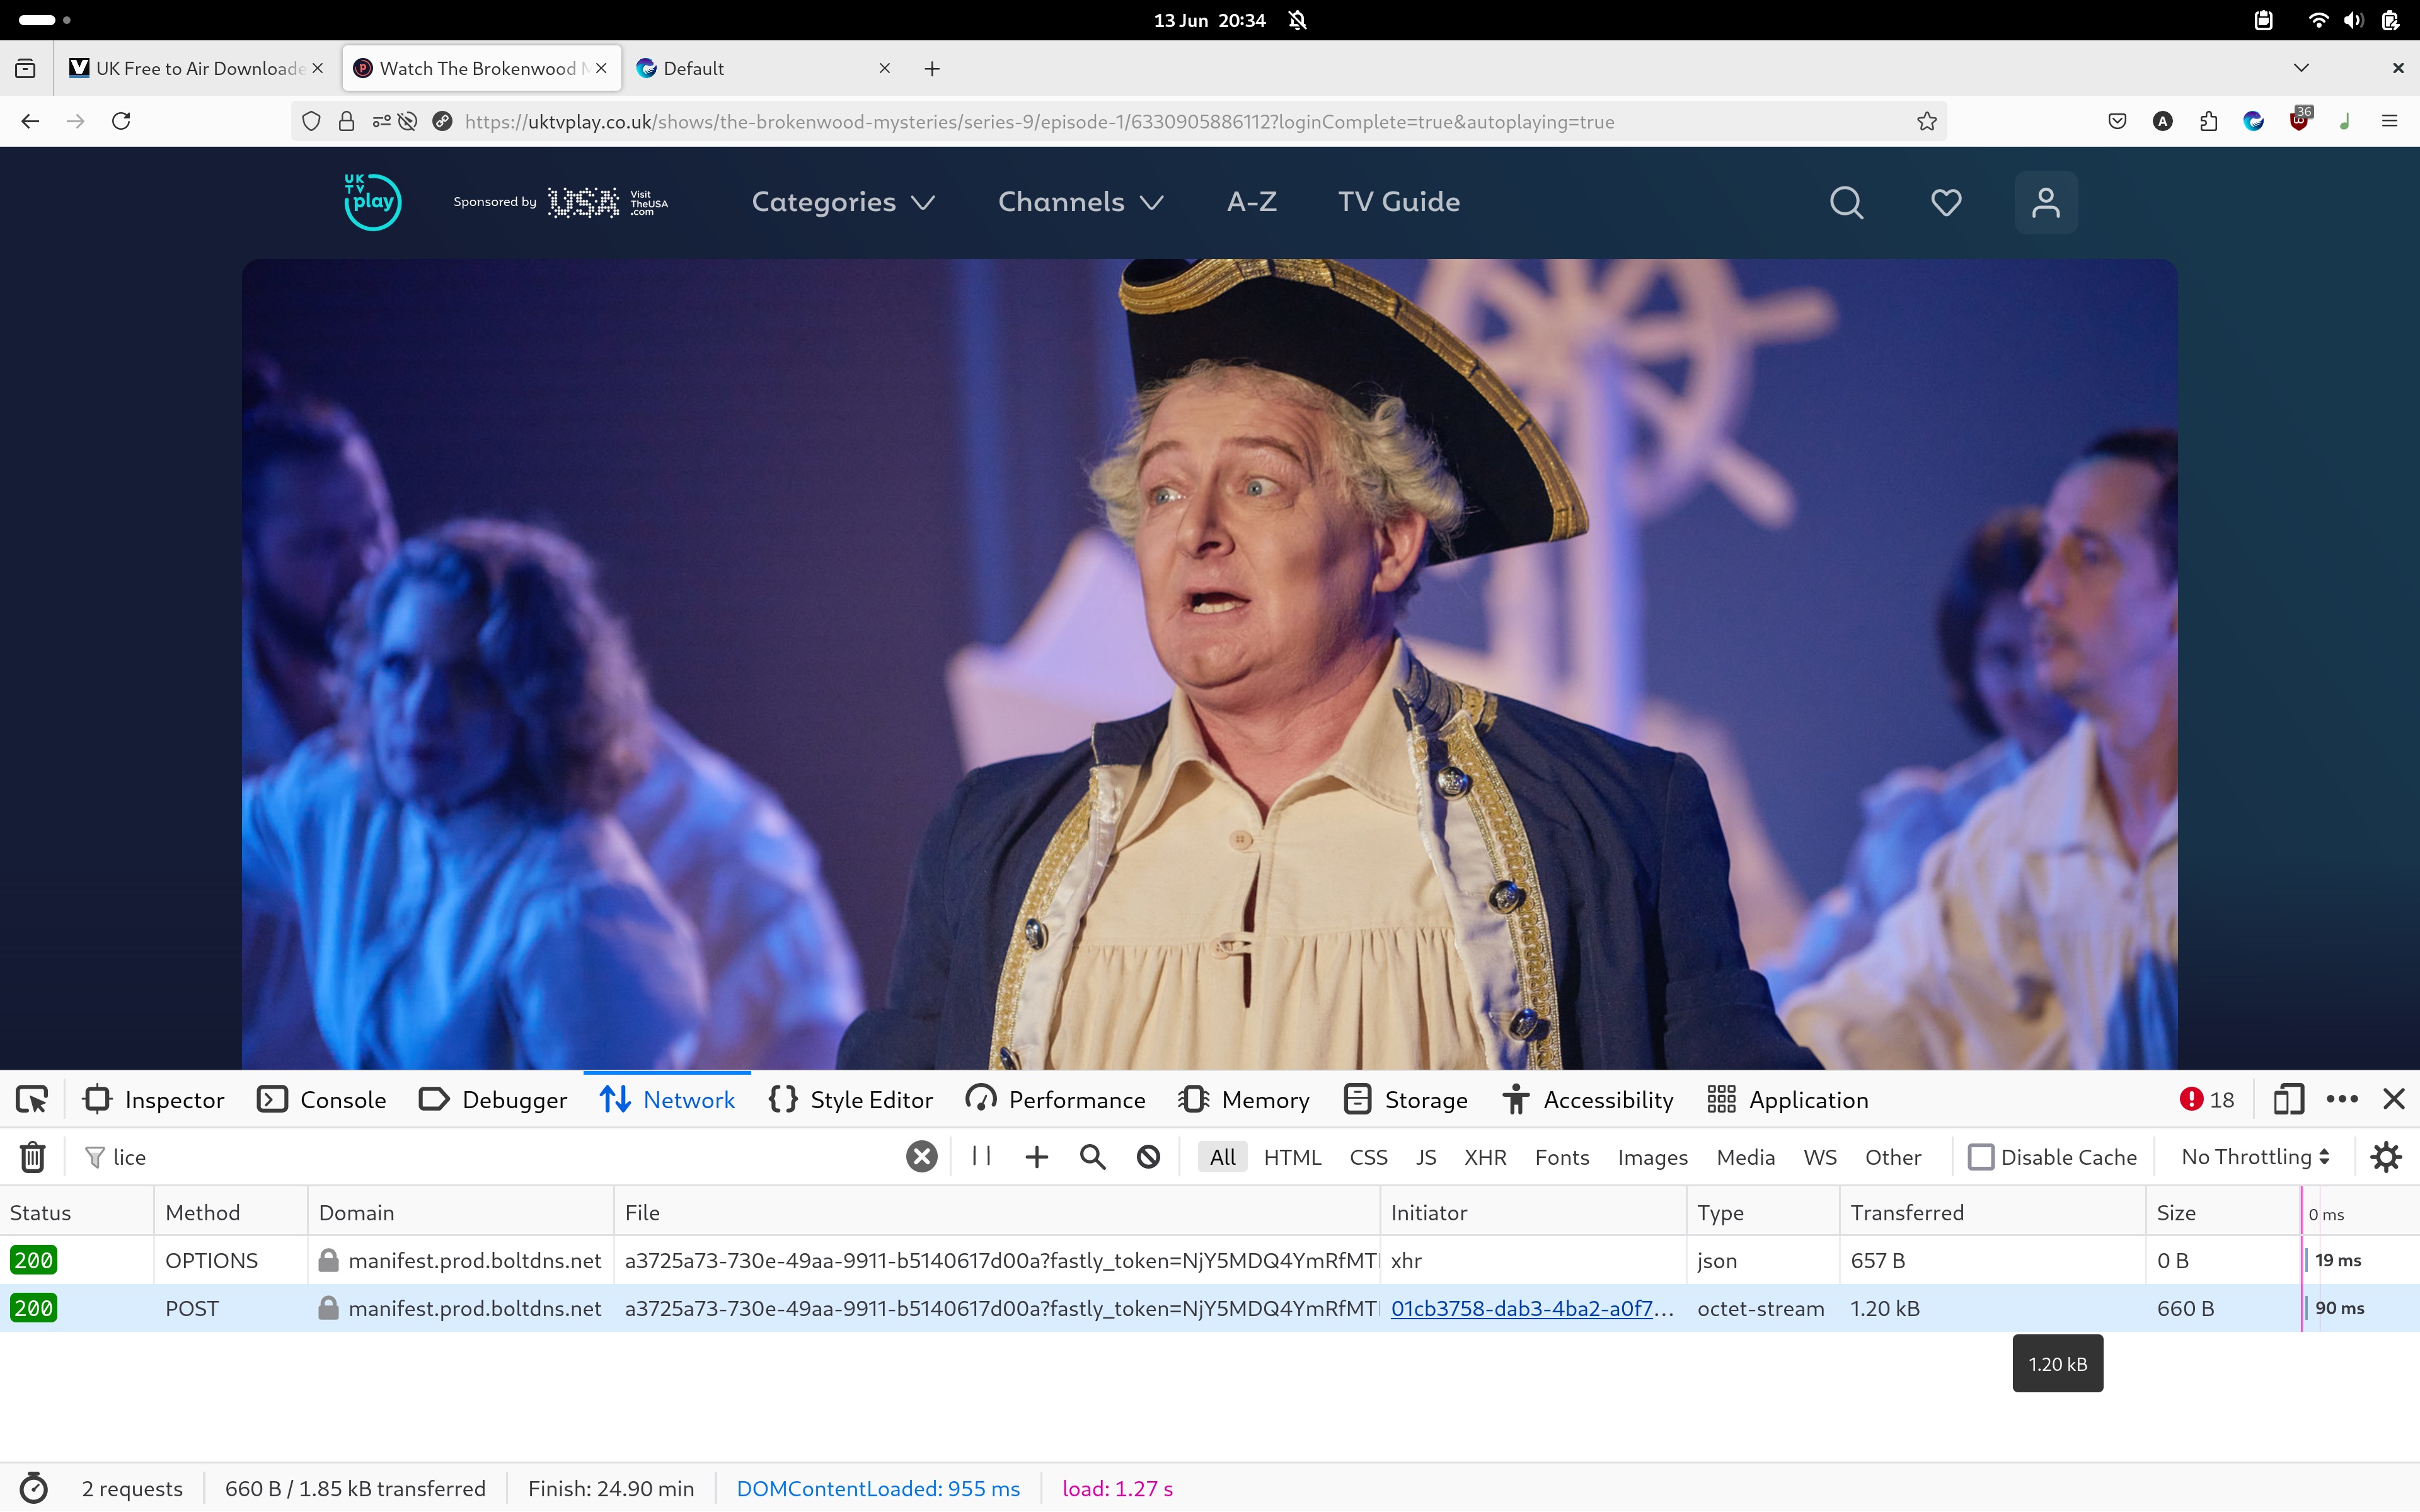Open the user account profile icon
This screenshot has height=1512, width=2420.
2046,202
